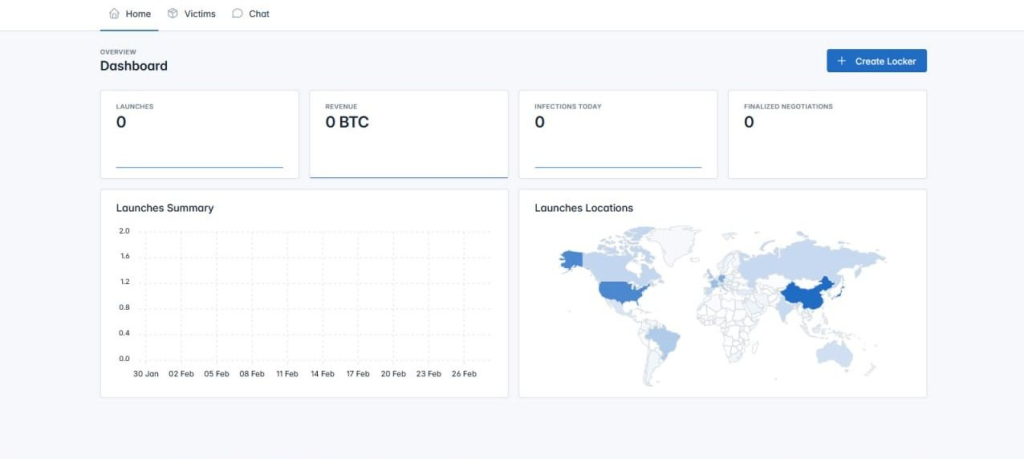
Task: Click Alaska on the locations map
Action: pos(571,259)
